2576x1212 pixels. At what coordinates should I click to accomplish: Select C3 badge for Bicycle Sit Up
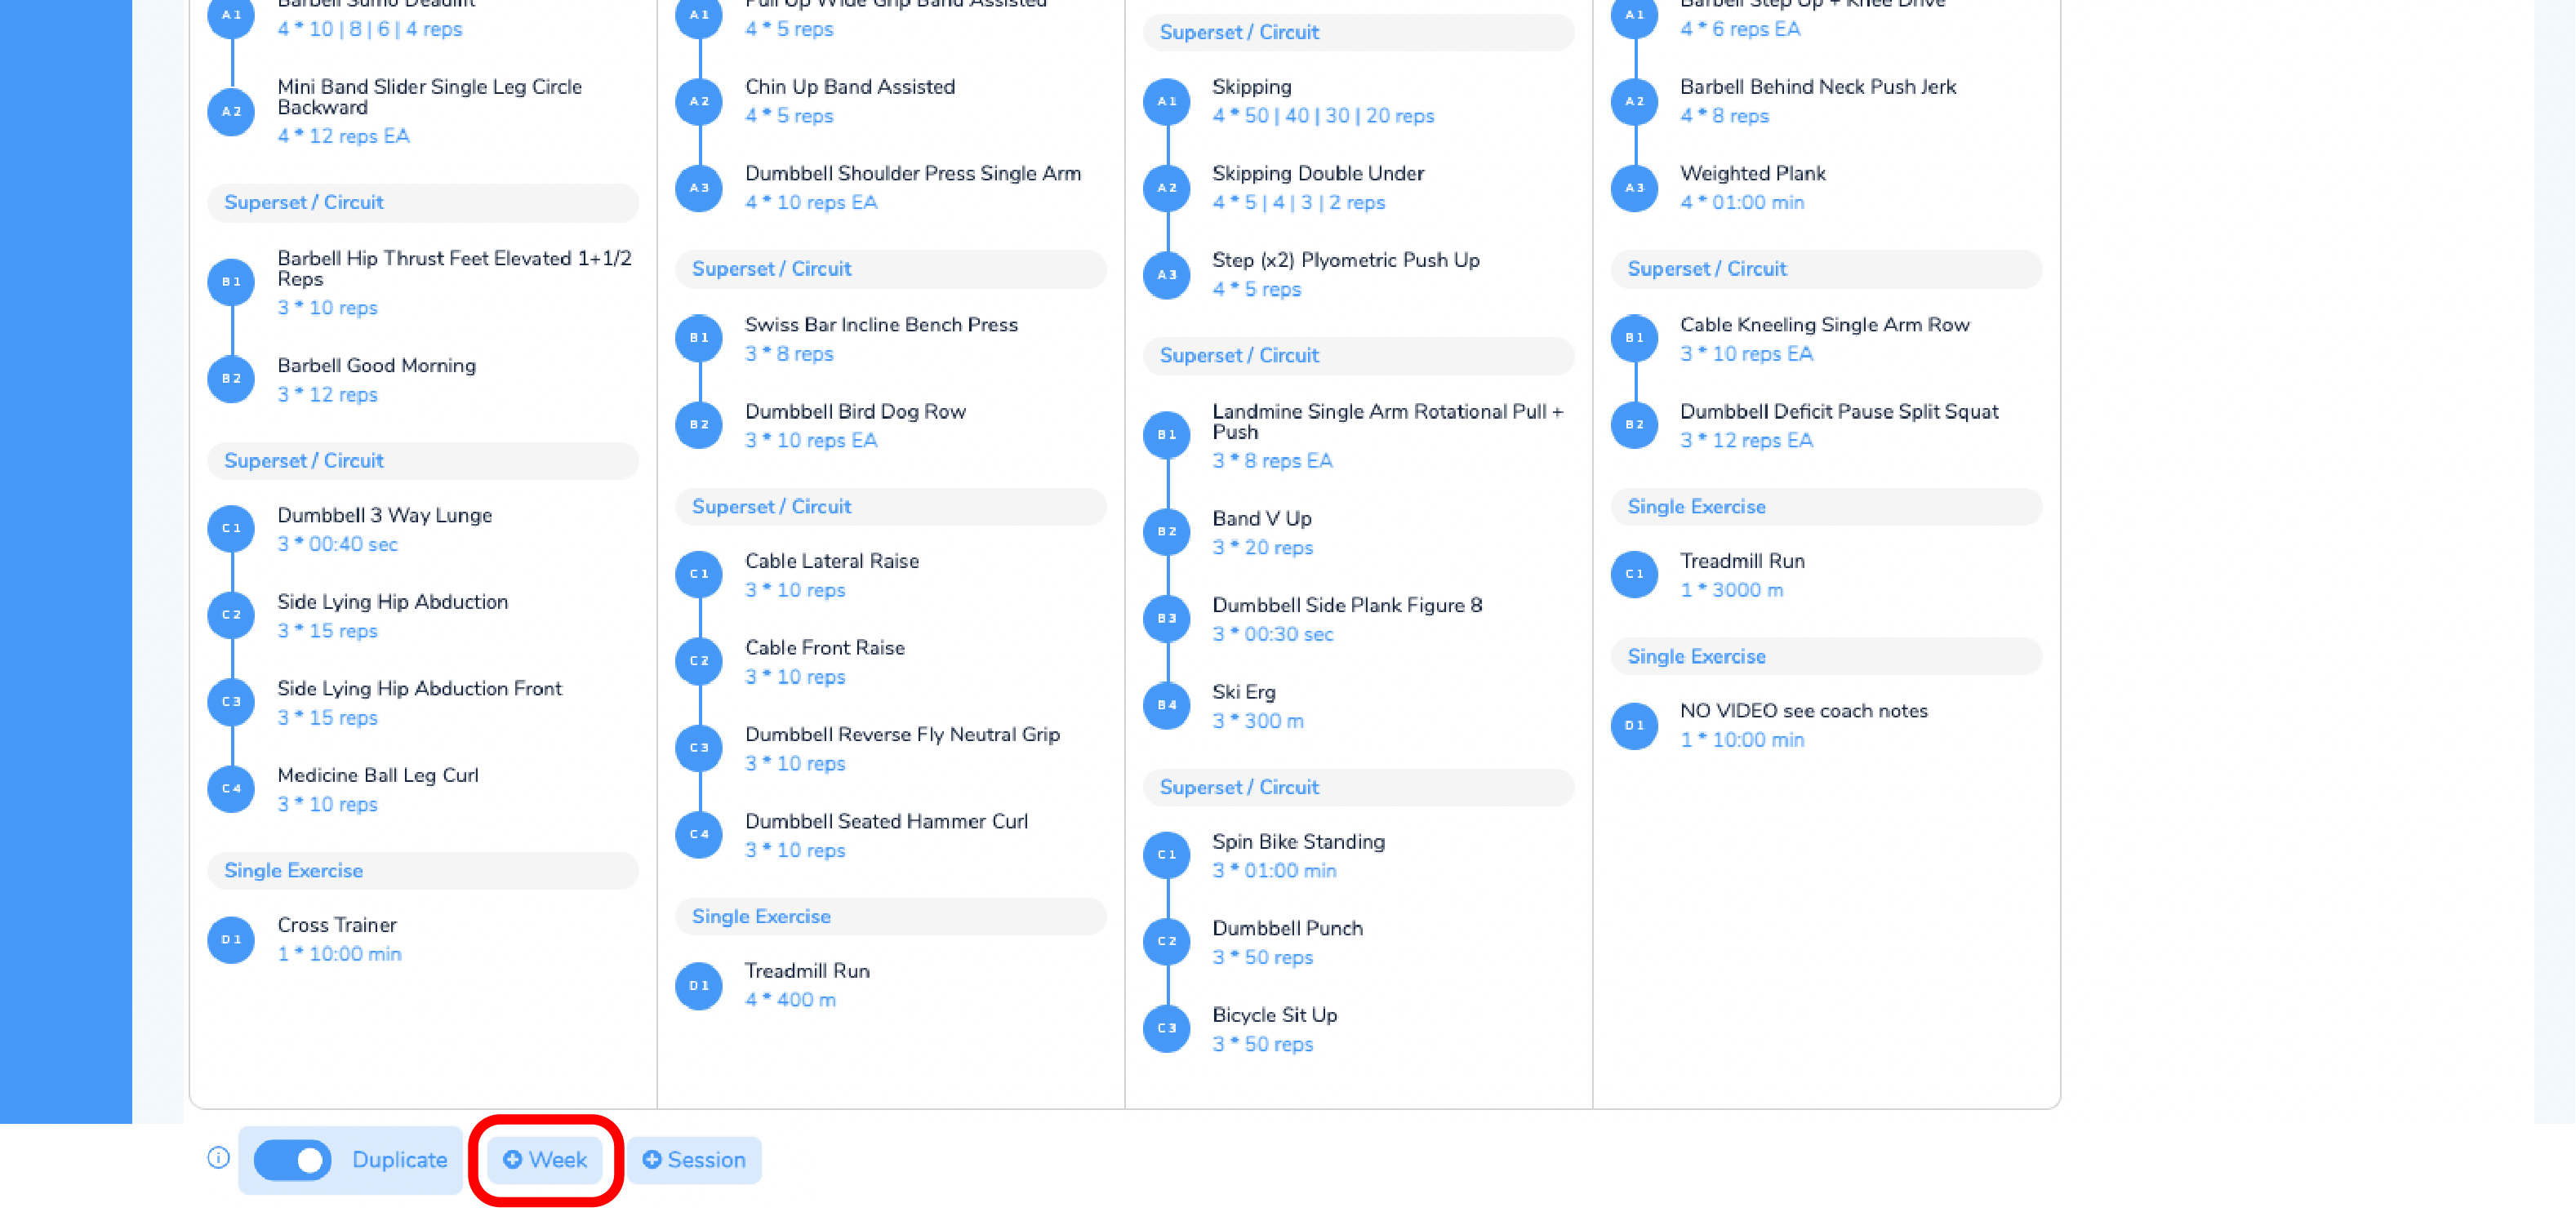tap(1167, 1028)
